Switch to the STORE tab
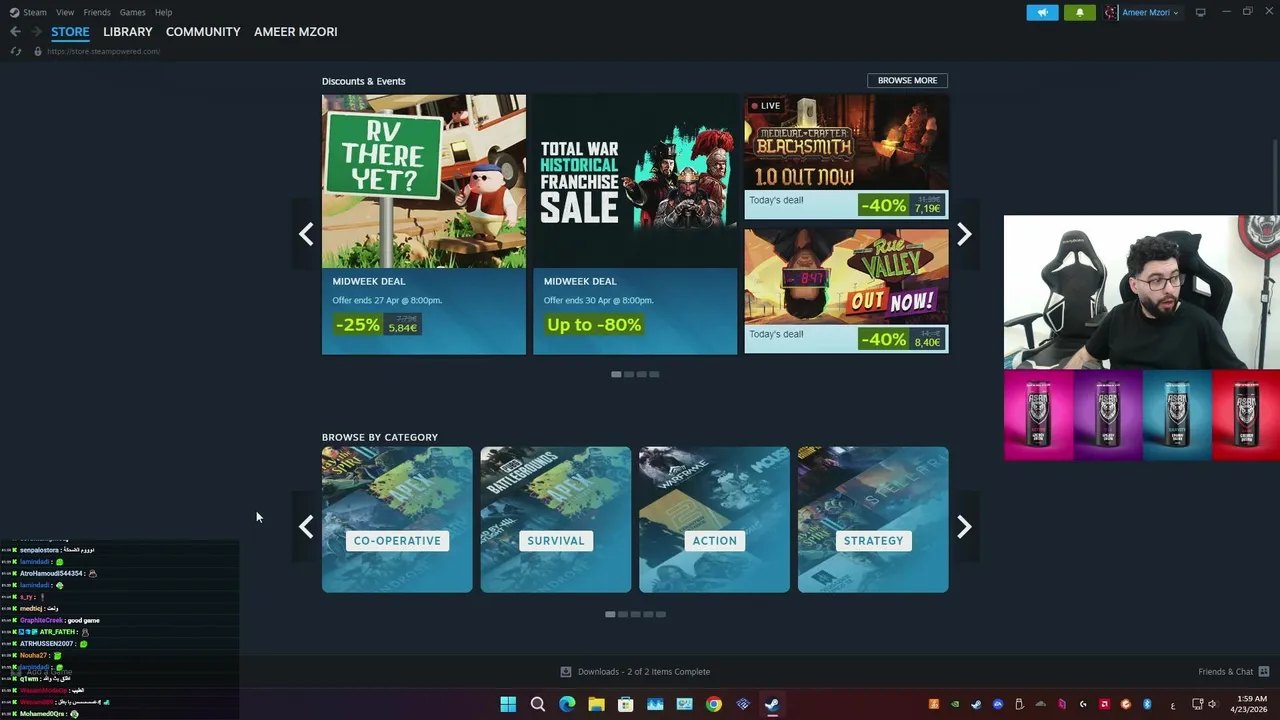The width and height of the screenshot is (1280, 720). coord(70,32)
